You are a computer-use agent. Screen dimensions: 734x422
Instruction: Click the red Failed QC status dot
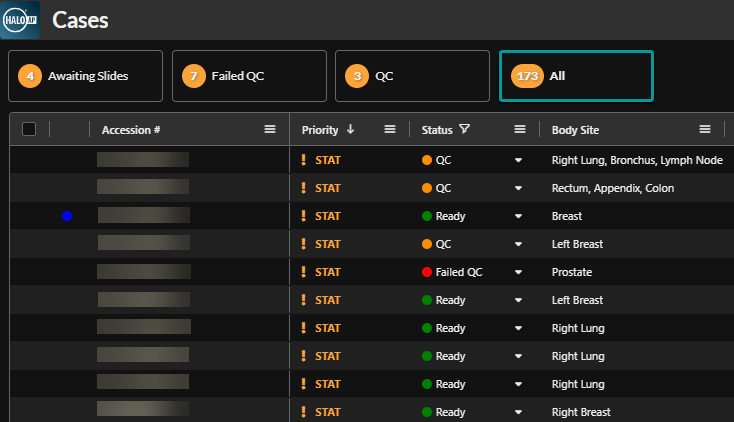[427, 272]
